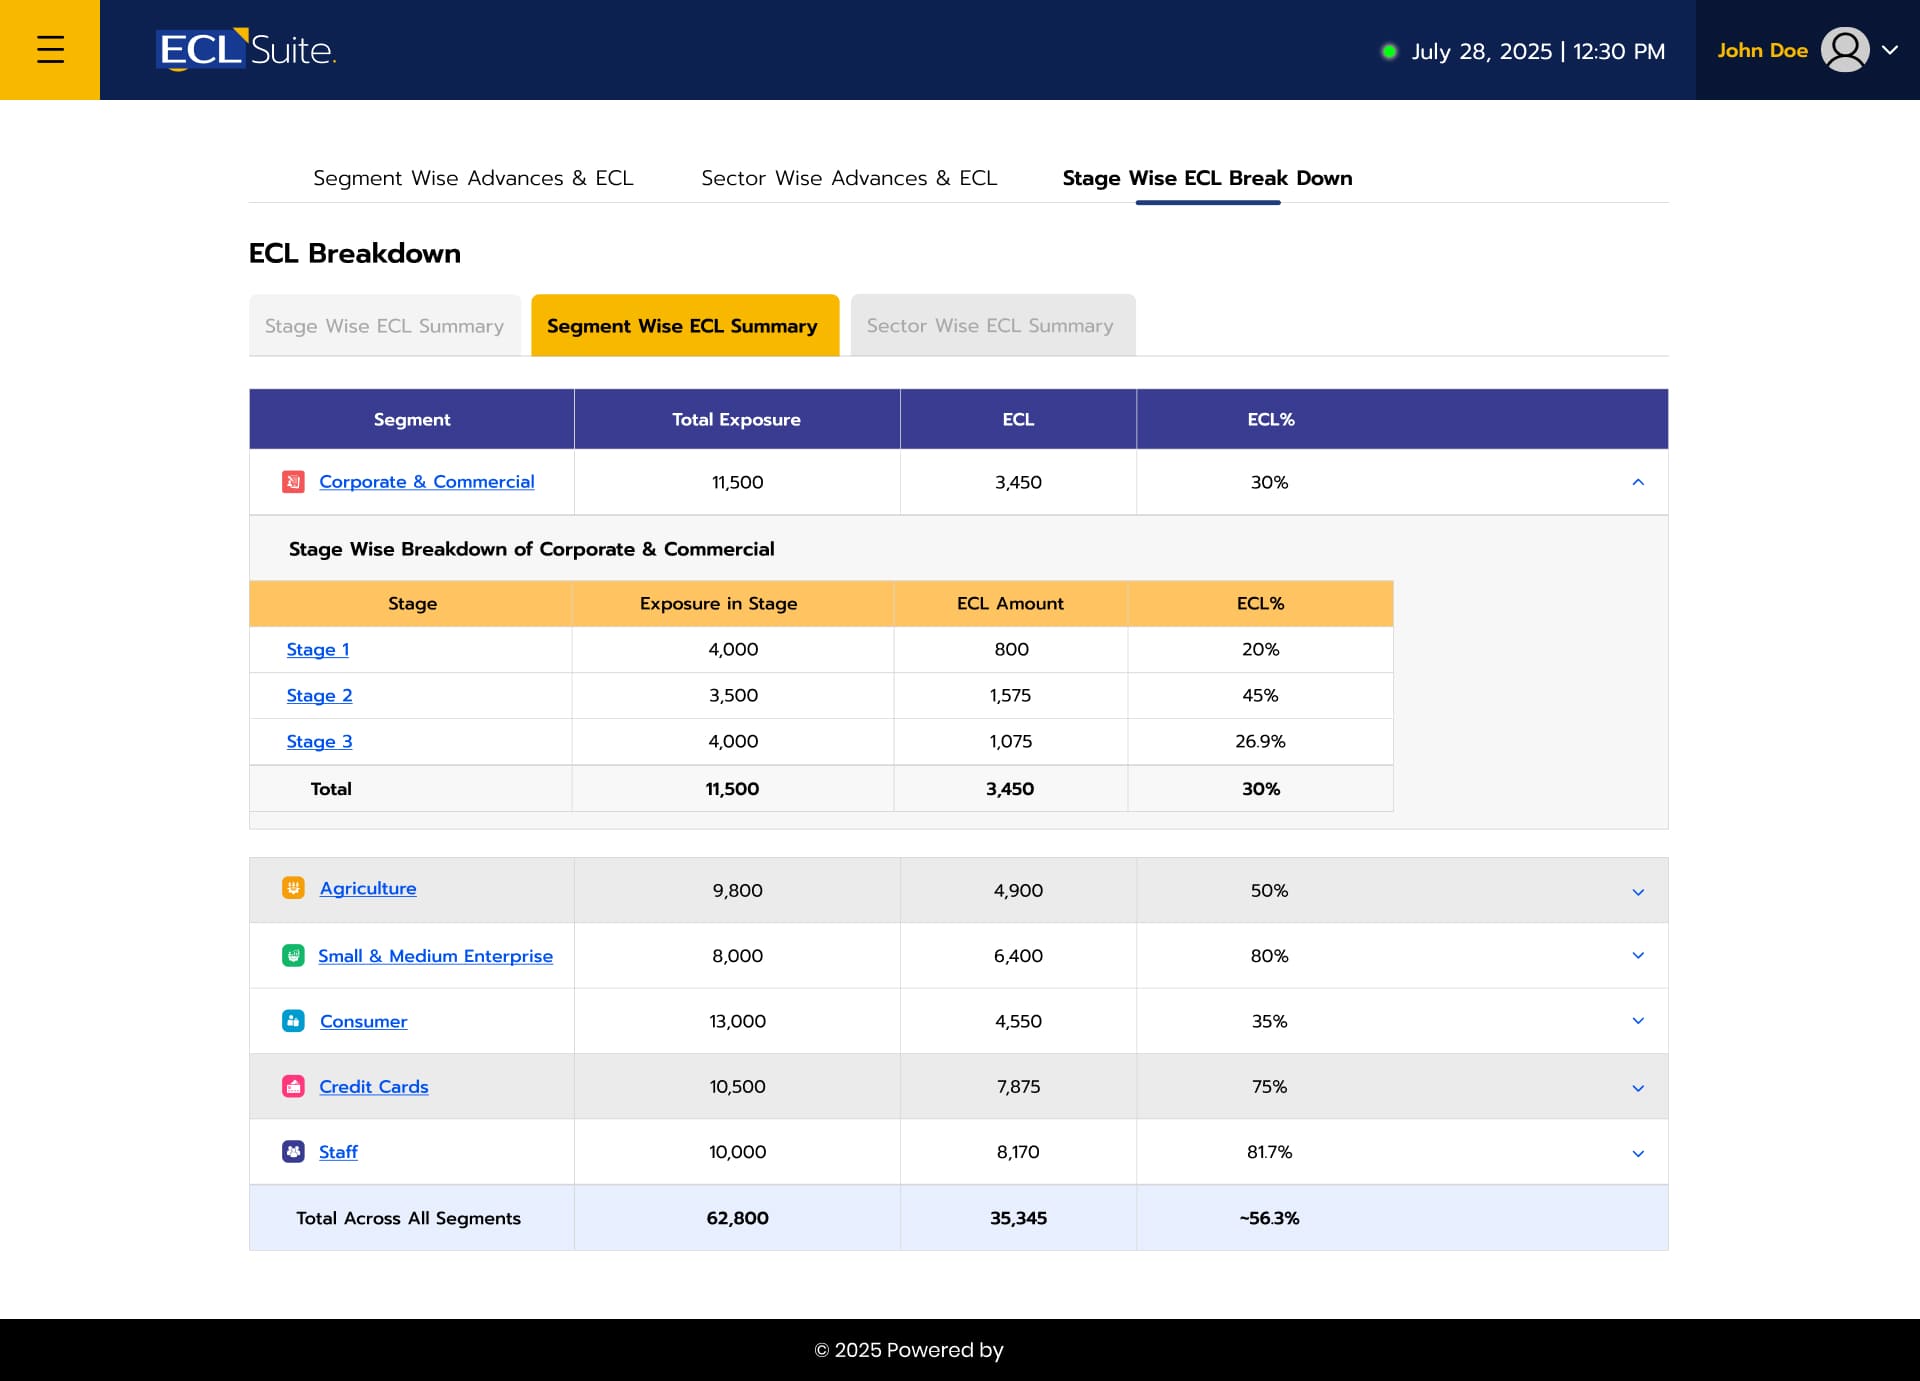Image resolution: width=1920 pixels, height=1381 pixels.
Task: Open the Stage 2 link
Action: (x=319, y=696)
